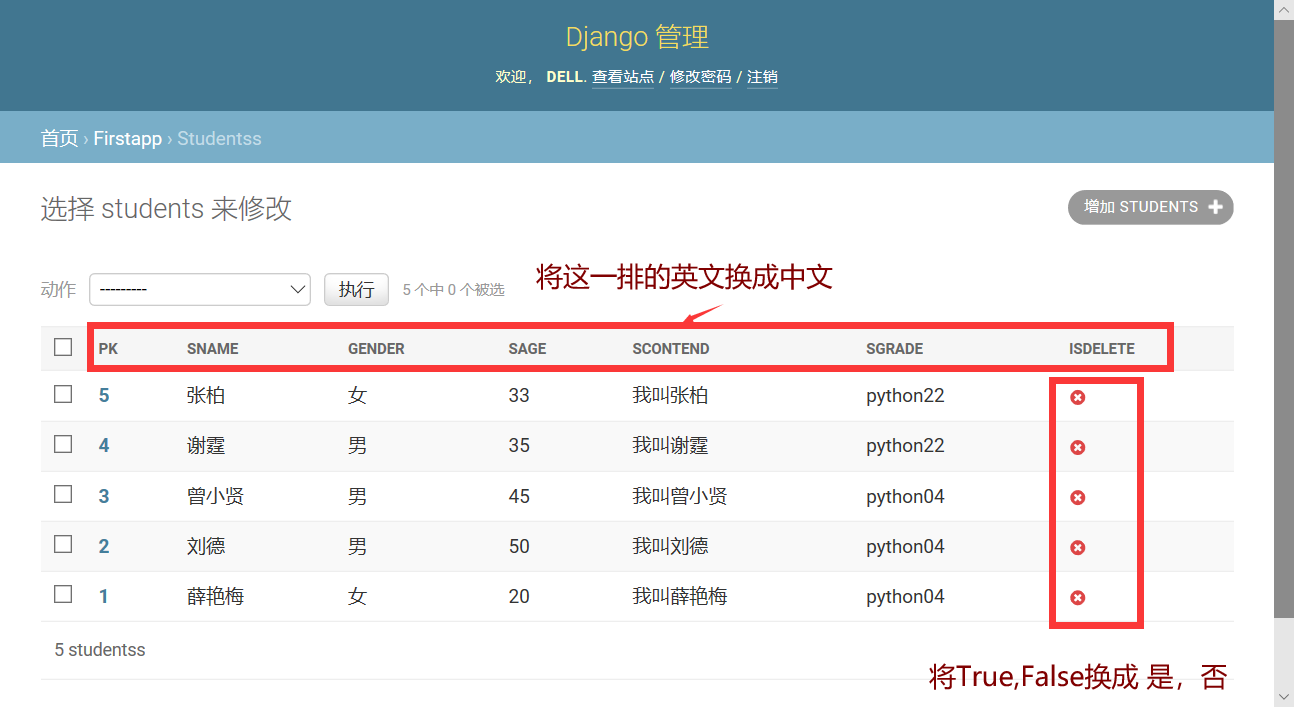Sort by the SCONTEND column header

pos(671,349)
